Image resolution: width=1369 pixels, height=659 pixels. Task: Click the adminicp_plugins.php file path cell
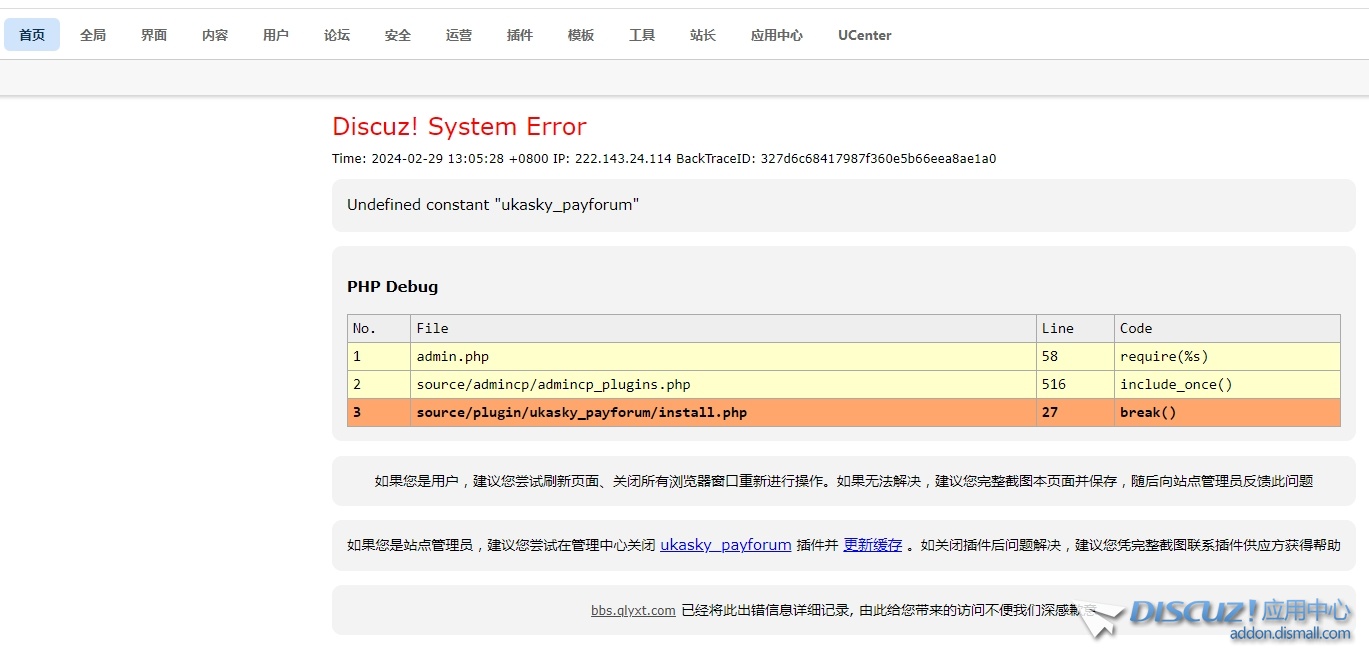(x=723, y=384)
